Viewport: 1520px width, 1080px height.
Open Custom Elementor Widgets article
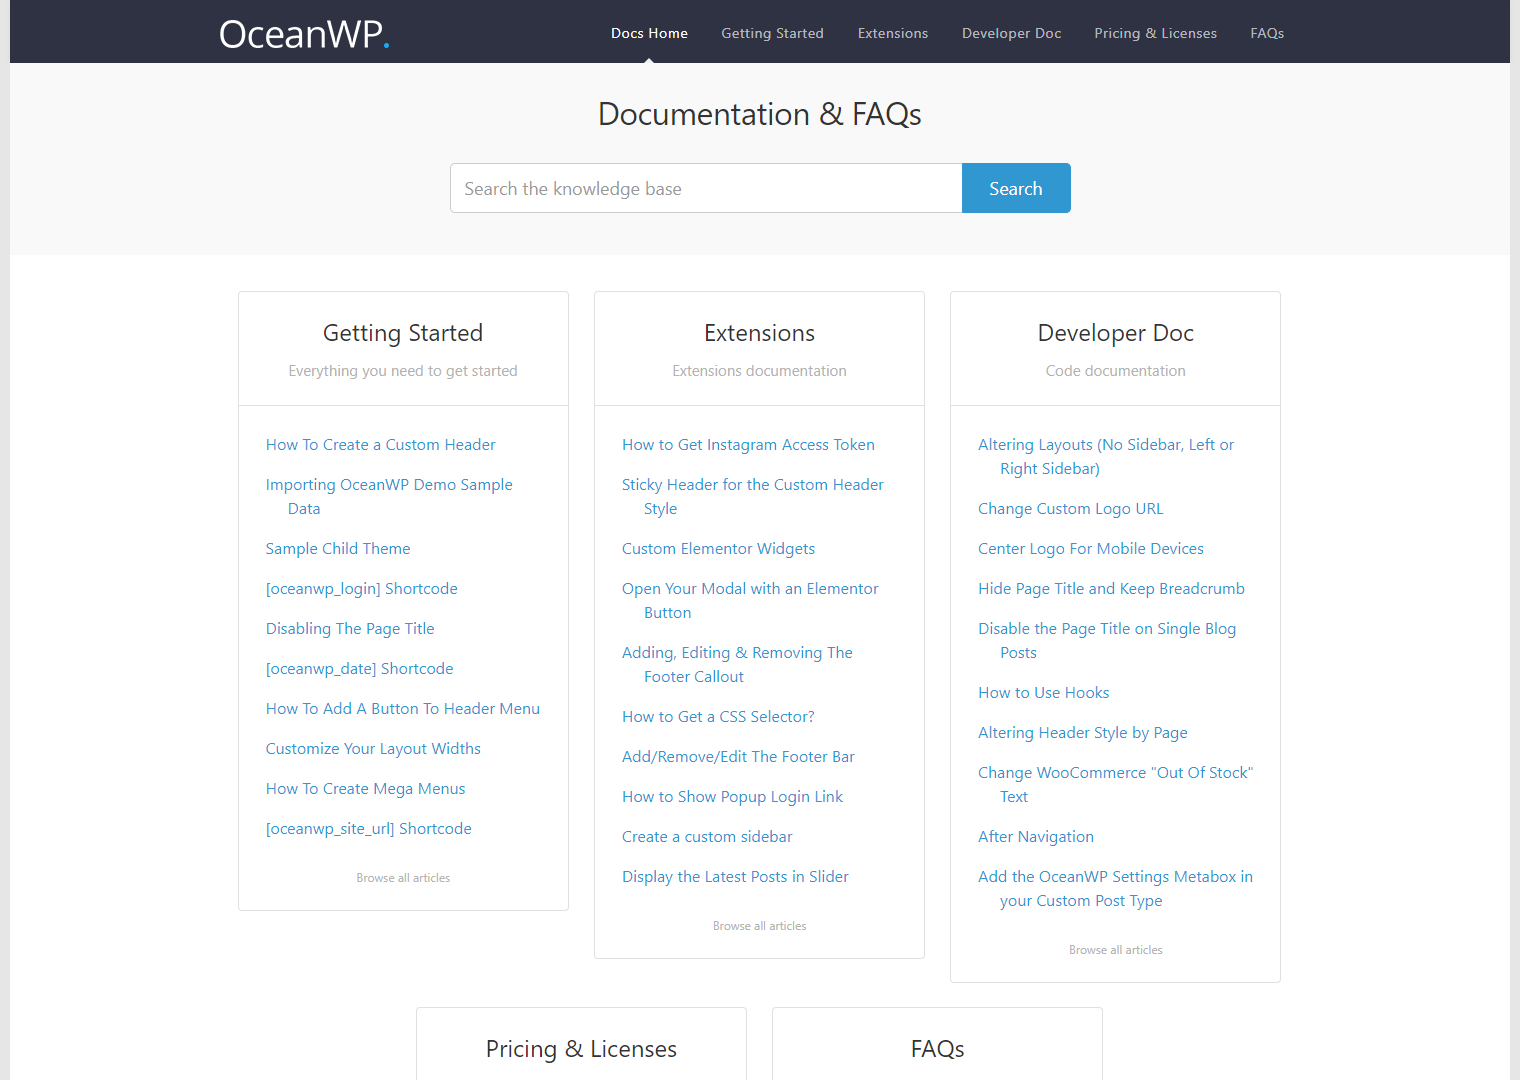(x=718, y=549)
